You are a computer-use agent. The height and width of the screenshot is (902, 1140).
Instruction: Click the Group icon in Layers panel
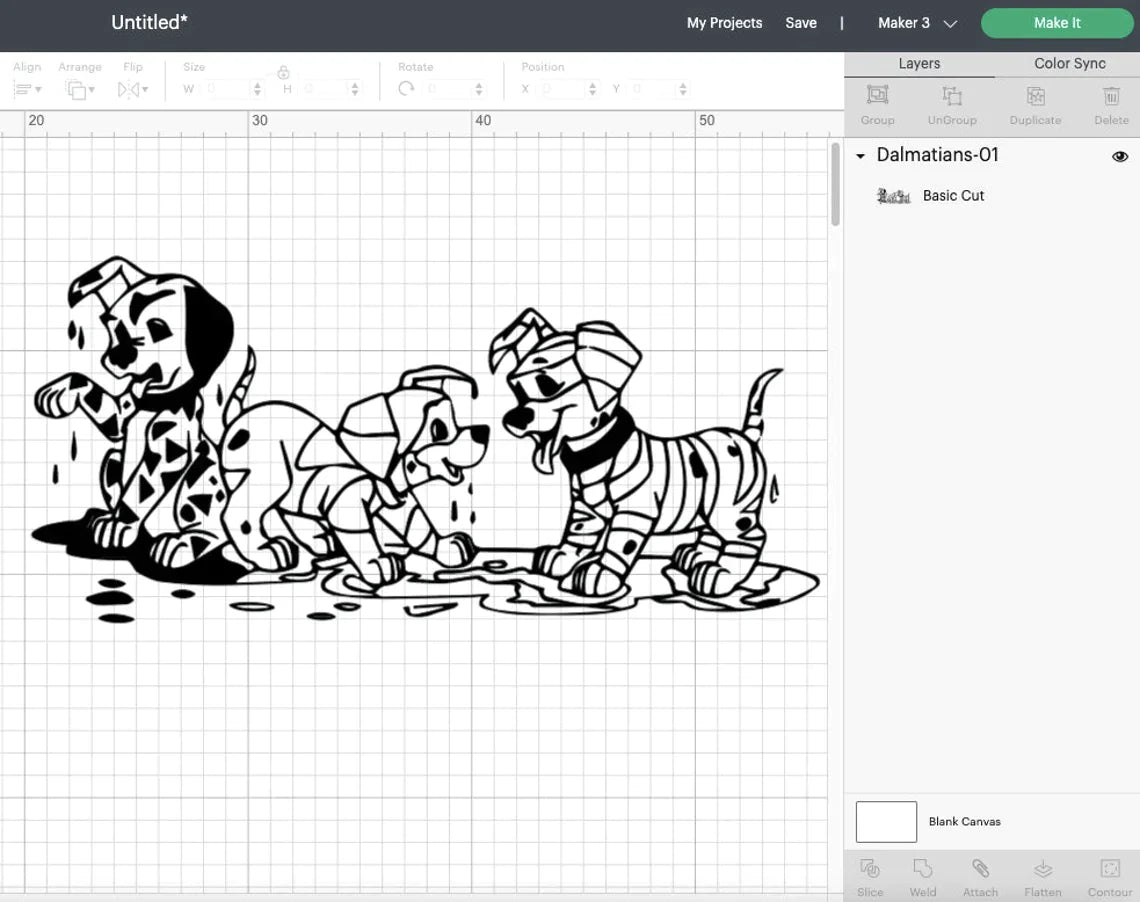[877, 96]
